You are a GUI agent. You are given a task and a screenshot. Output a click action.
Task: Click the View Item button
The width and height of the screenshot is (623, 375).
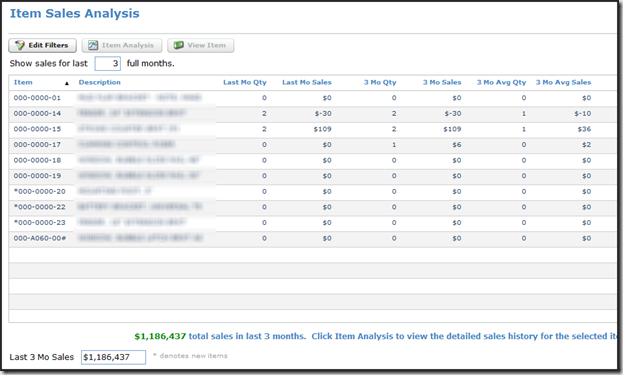pyautogui.click(x=201, y=45)
